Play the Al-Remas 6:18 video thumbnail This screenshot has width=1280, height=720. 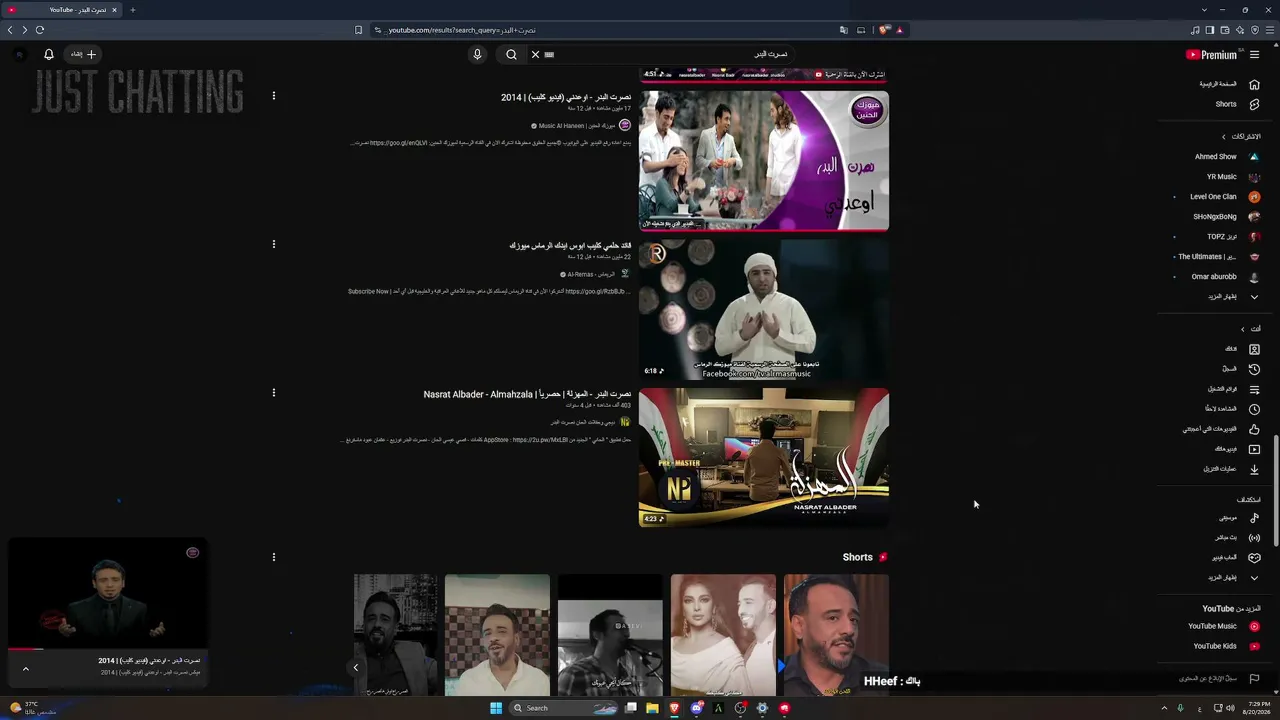(x=764, y=309)
